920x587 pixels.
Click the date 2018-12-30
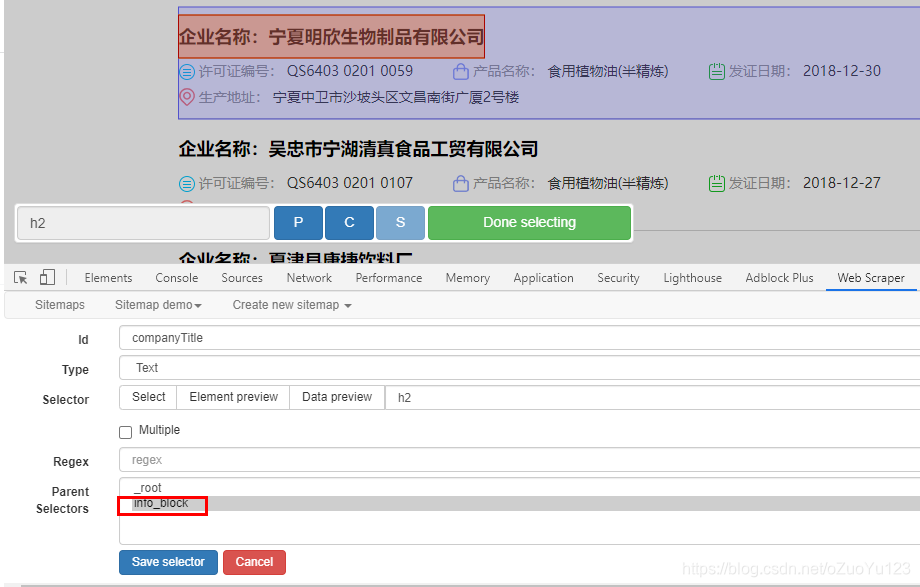pos(841,71)
